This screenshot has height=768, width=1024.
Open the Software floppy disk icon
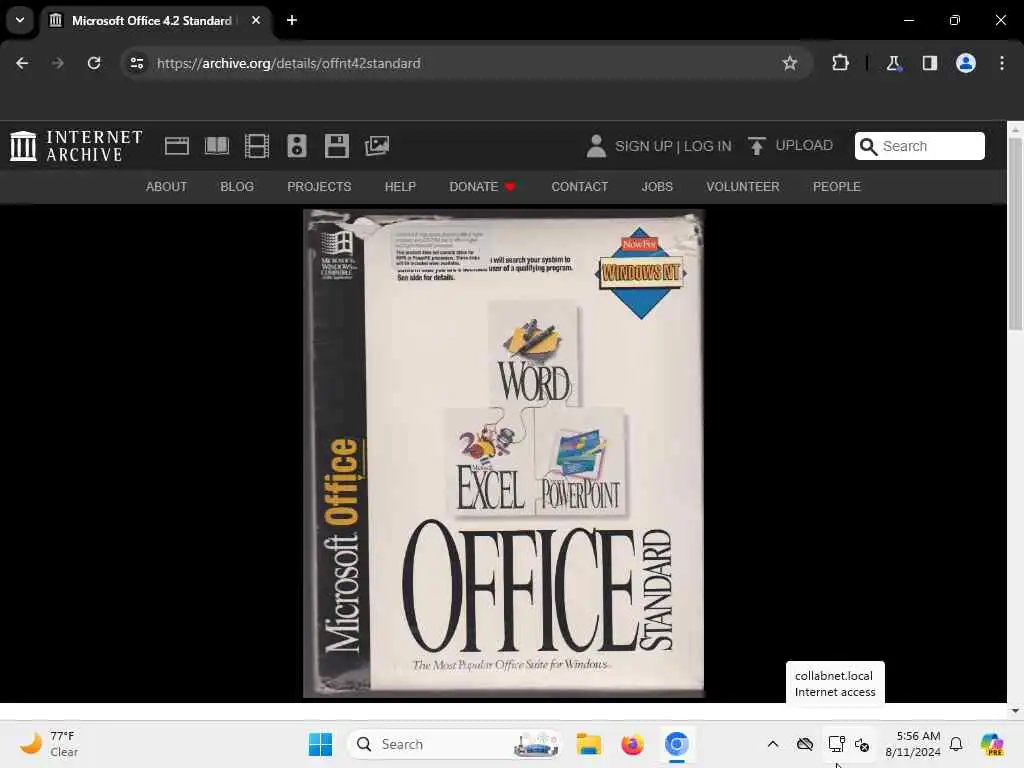(336, 146)
